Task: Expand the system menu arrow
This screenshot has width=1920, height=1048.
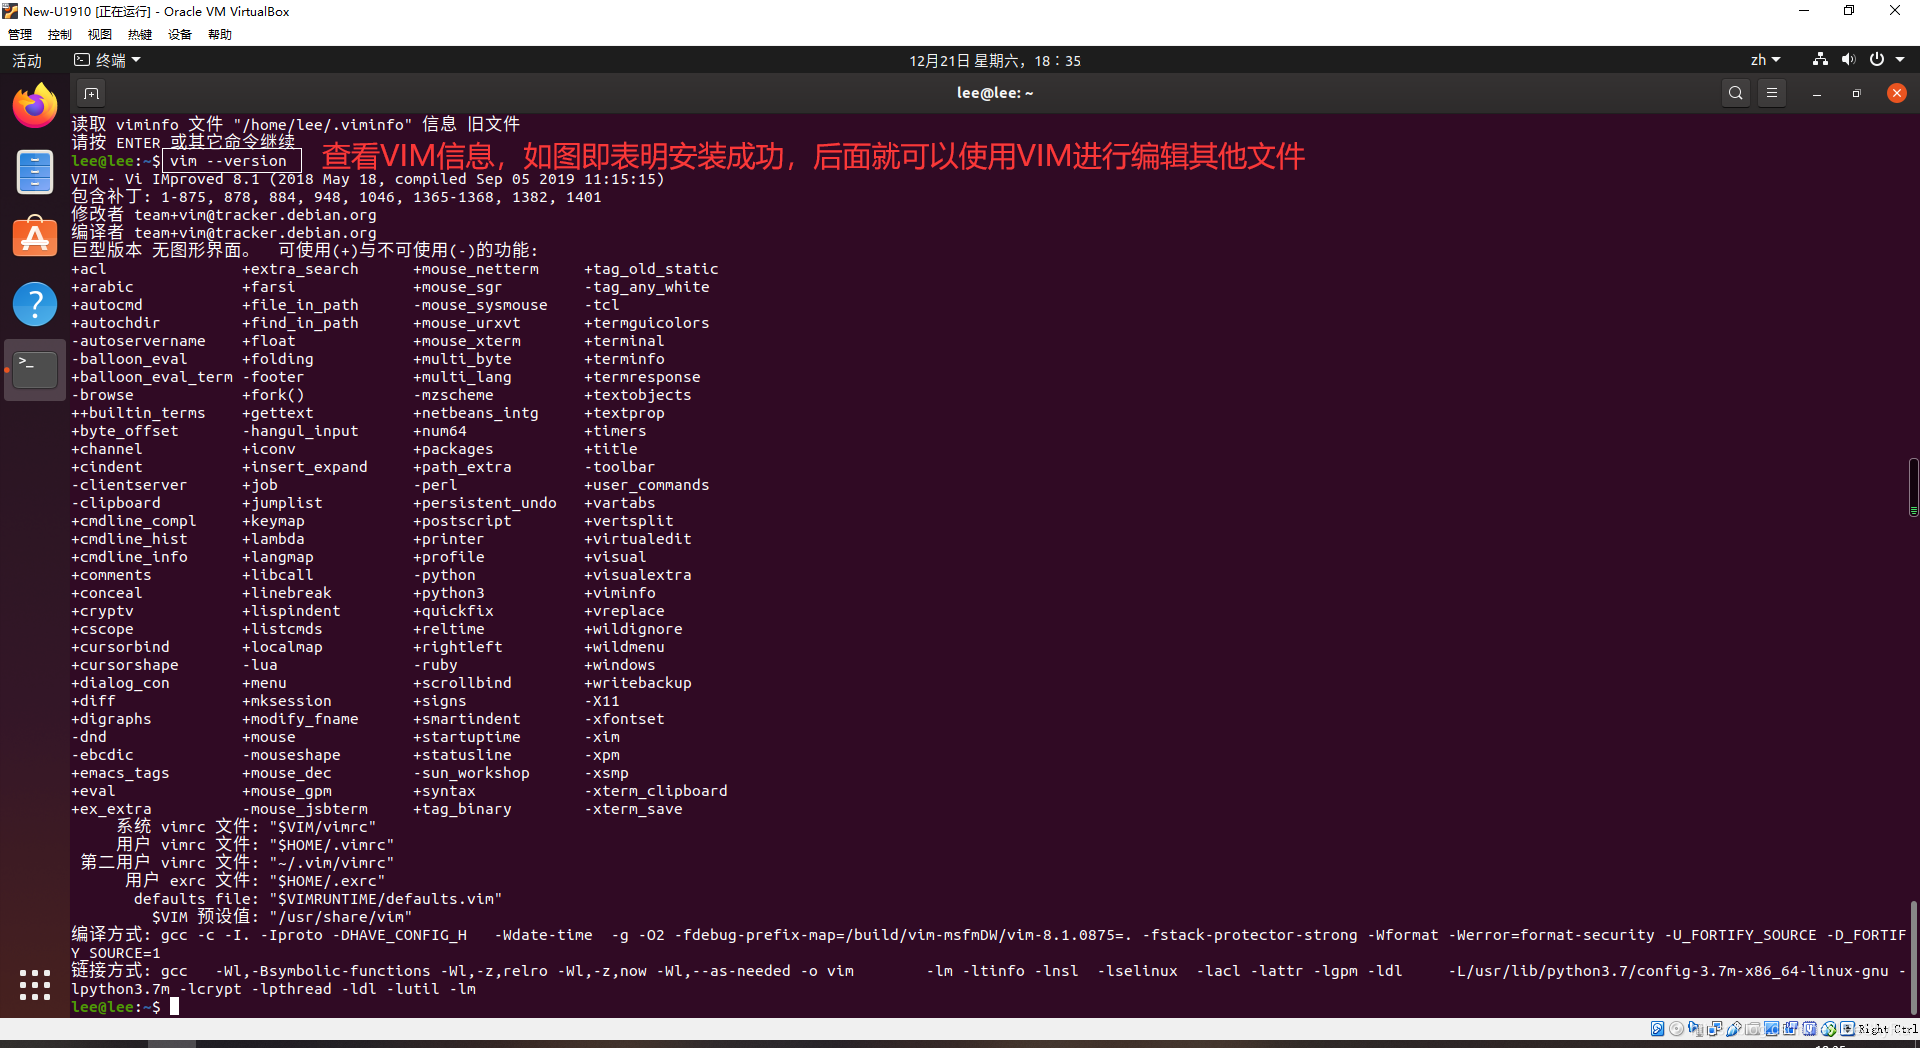Action: pyautogui.click(x=1900, y=60)
